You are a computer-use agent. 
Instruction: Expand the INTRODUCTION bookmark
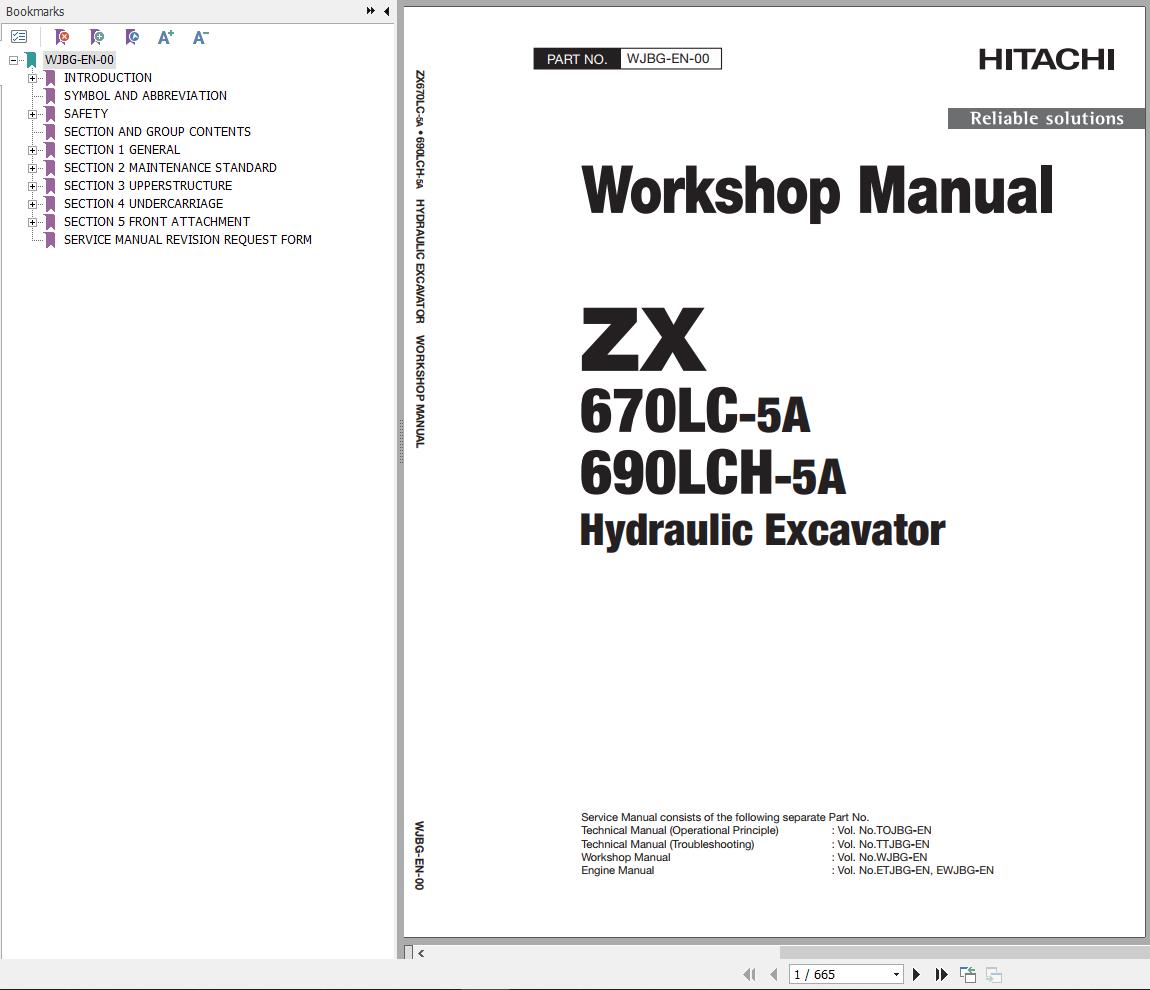point(32,78)
